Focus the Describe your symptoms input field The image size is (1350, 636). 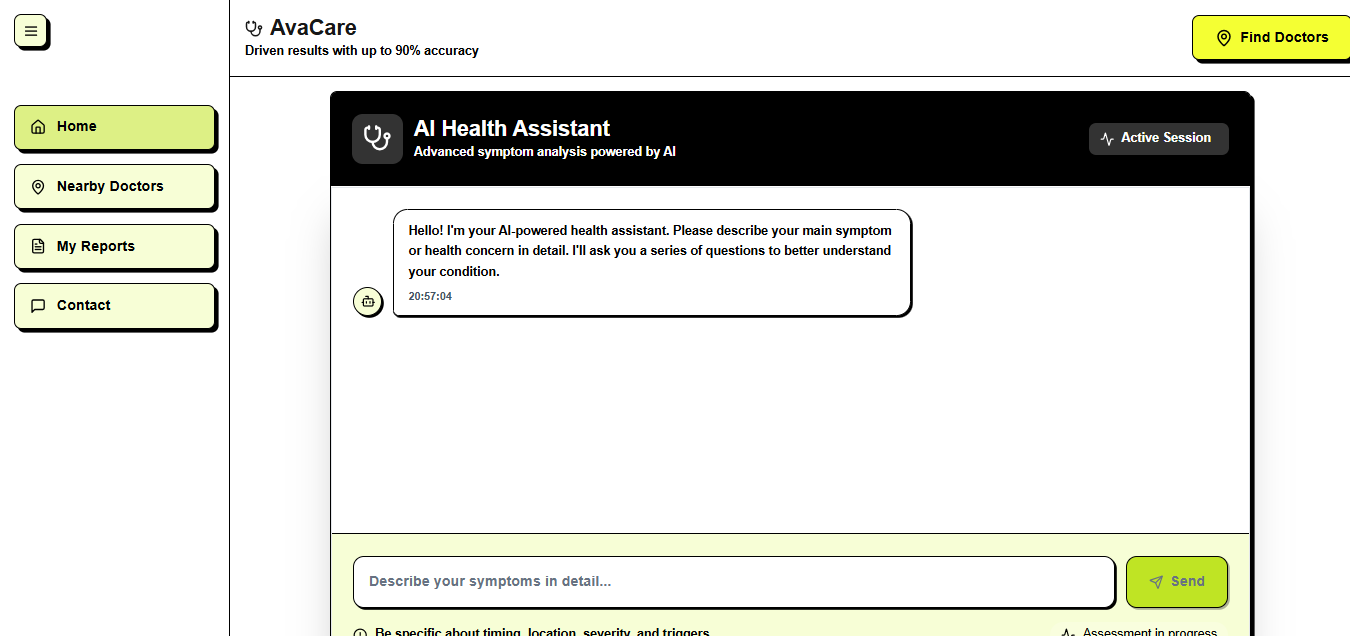point(734,582)
